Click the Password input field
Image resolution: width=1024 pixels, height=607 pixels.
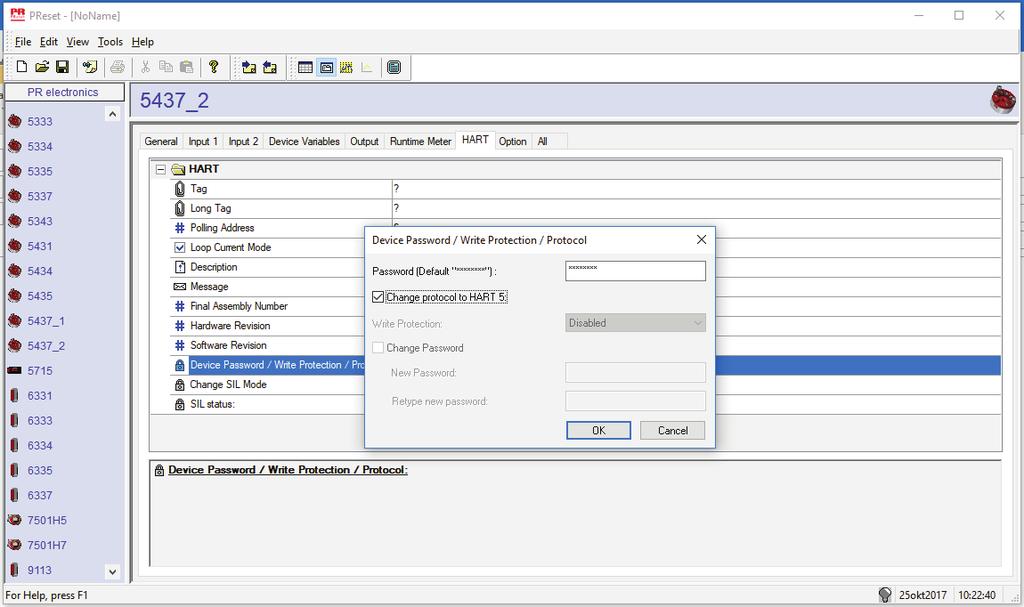click(x=635, y=271)
